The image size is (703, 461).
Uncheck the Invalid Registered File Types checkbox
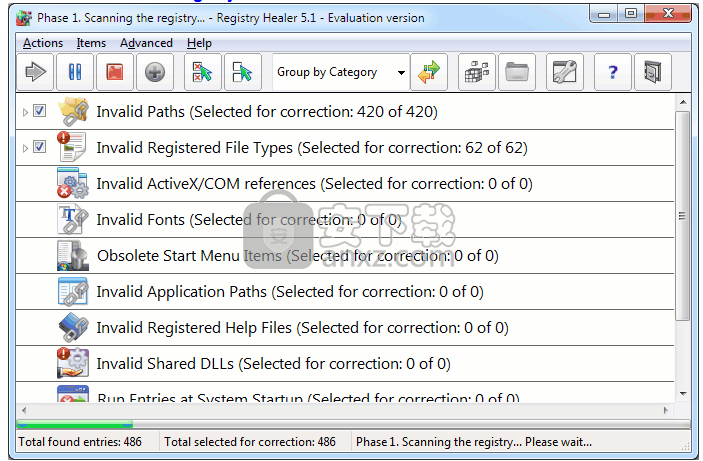40,147
